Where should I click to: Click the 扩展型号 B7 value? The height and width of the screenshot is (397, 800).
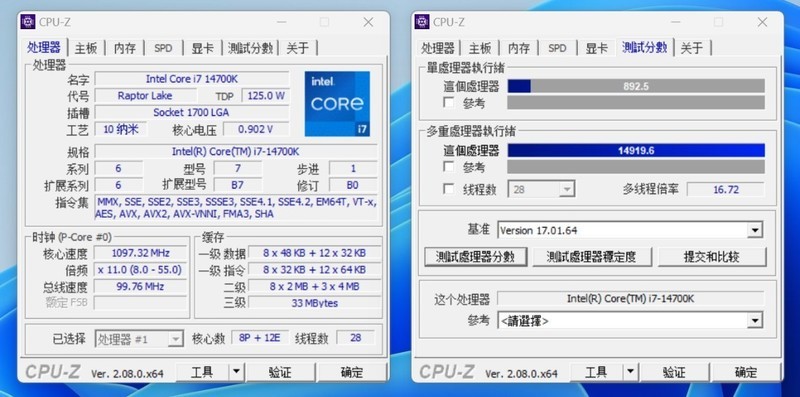tap(237, 185)
